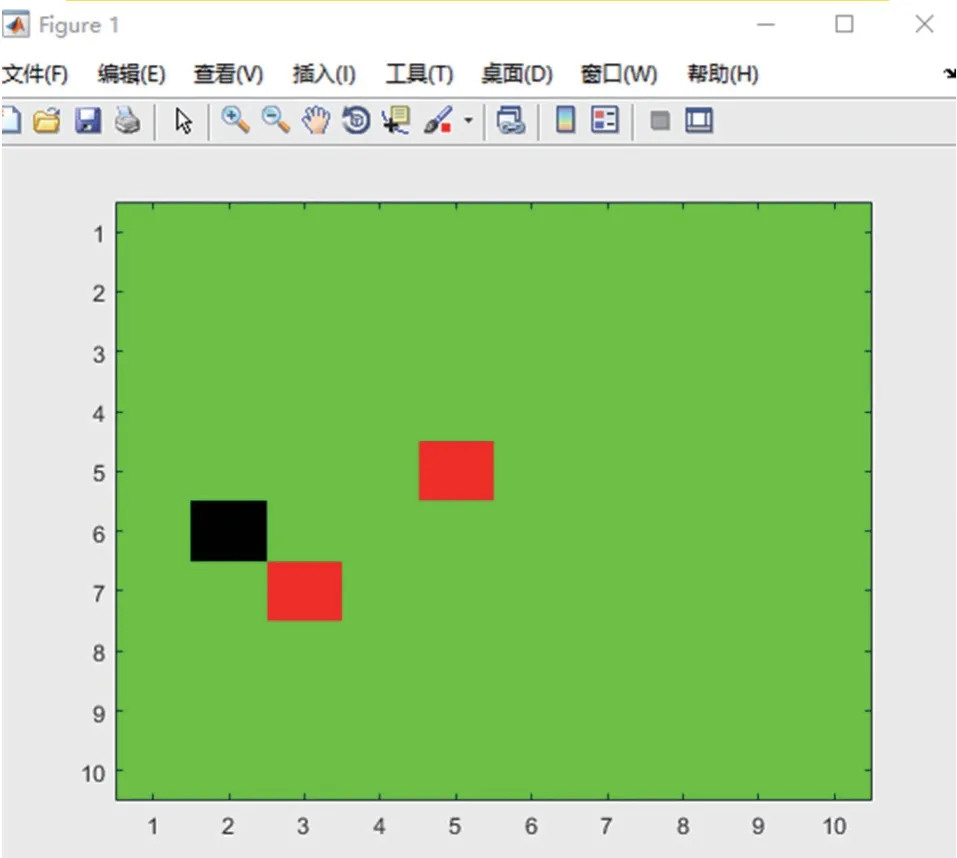Viewport: 957px width, 858px height.
Task: Activate the Rotate 3D tool
Action: point(356,120)
